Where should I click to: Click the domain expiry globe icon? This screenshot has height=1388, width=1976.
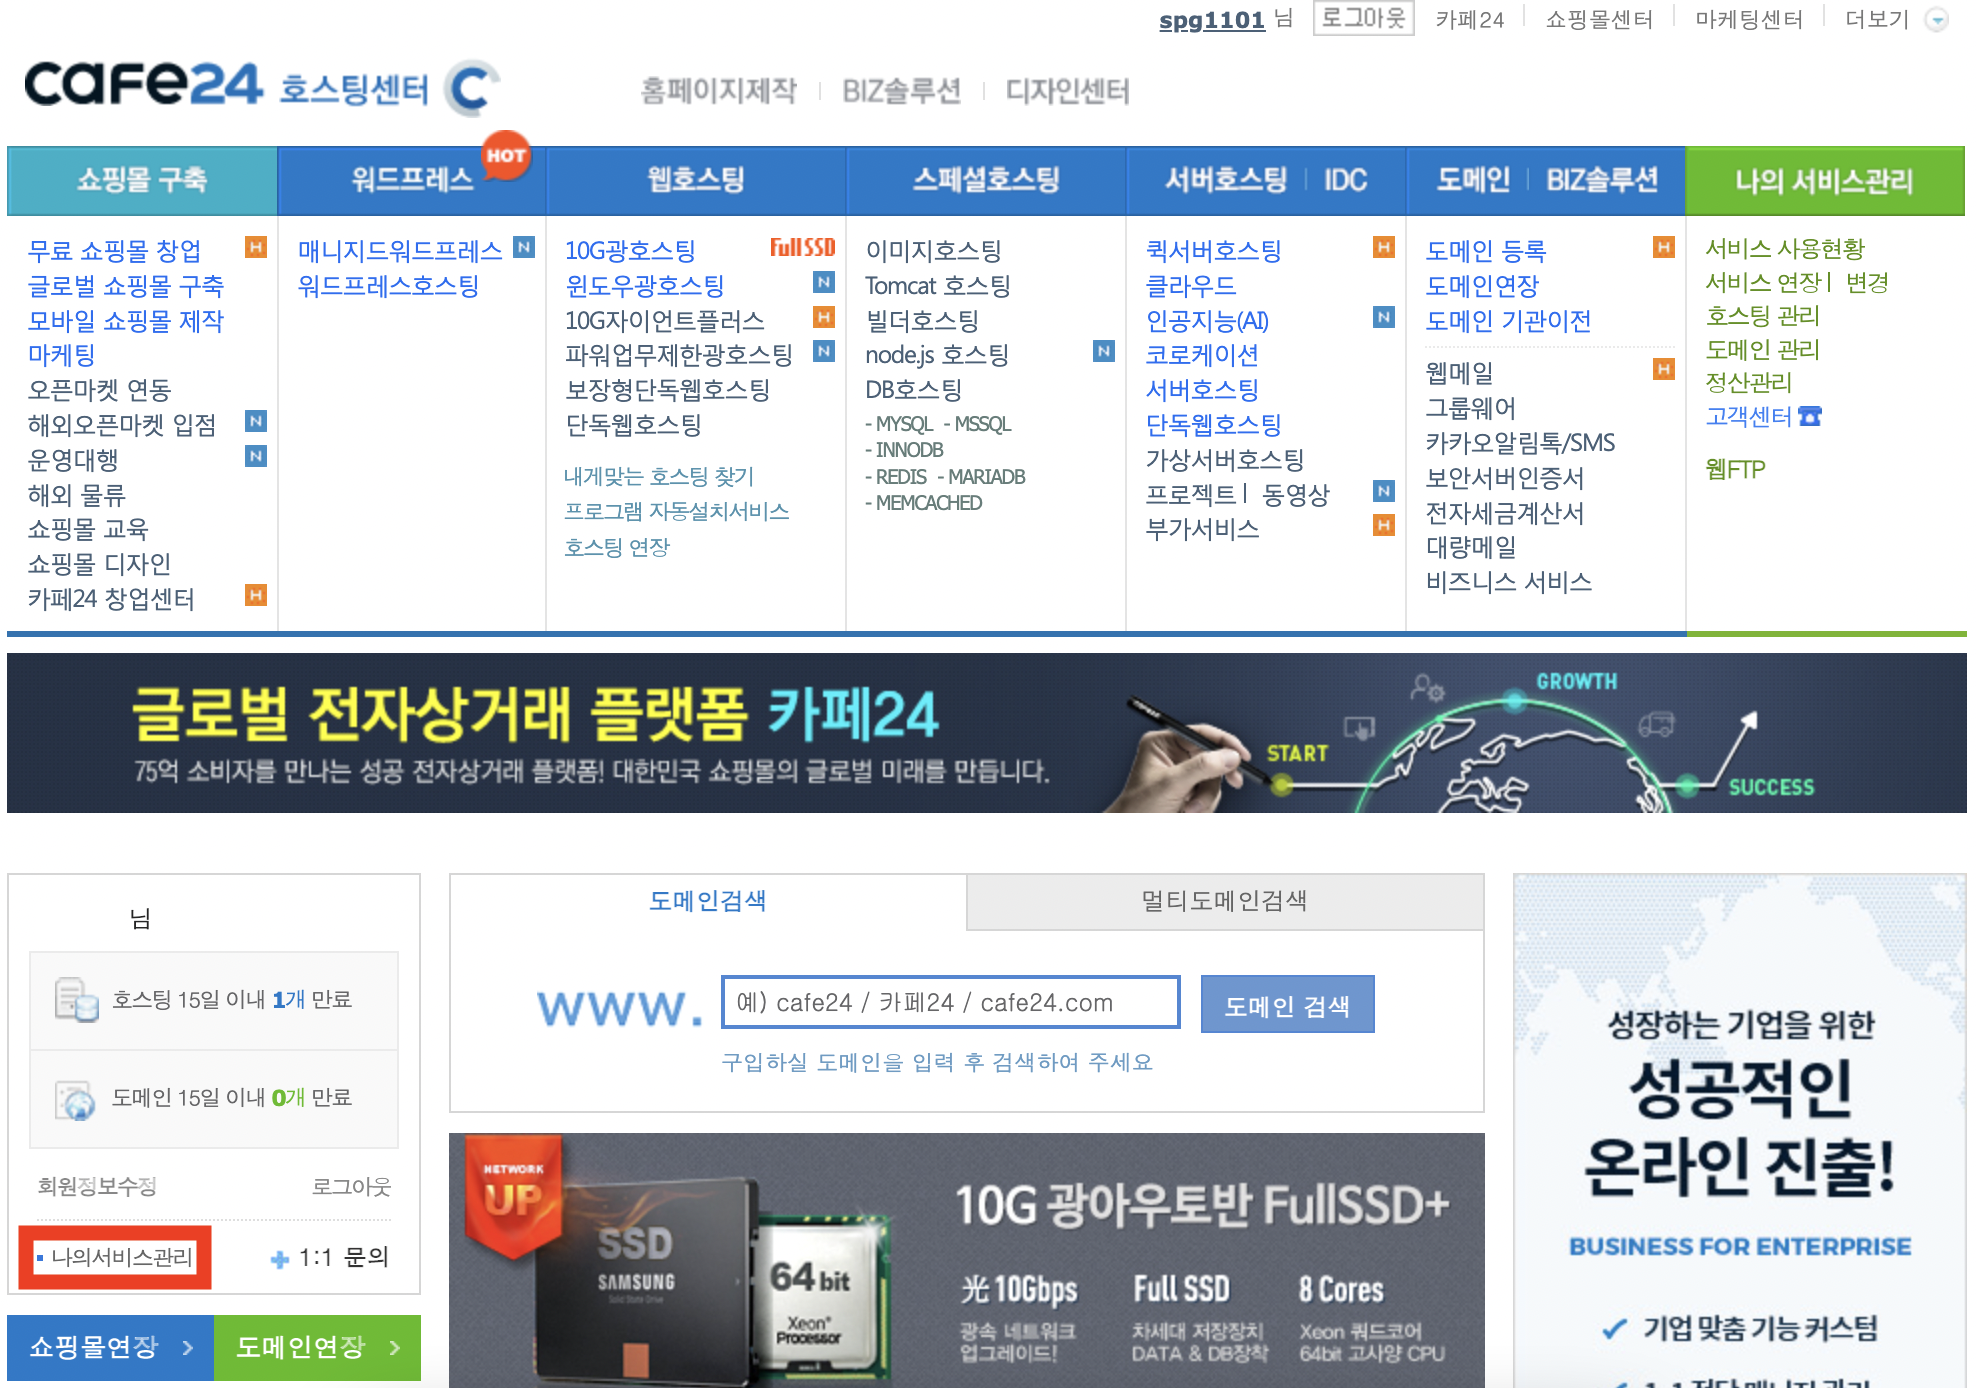76,1100
